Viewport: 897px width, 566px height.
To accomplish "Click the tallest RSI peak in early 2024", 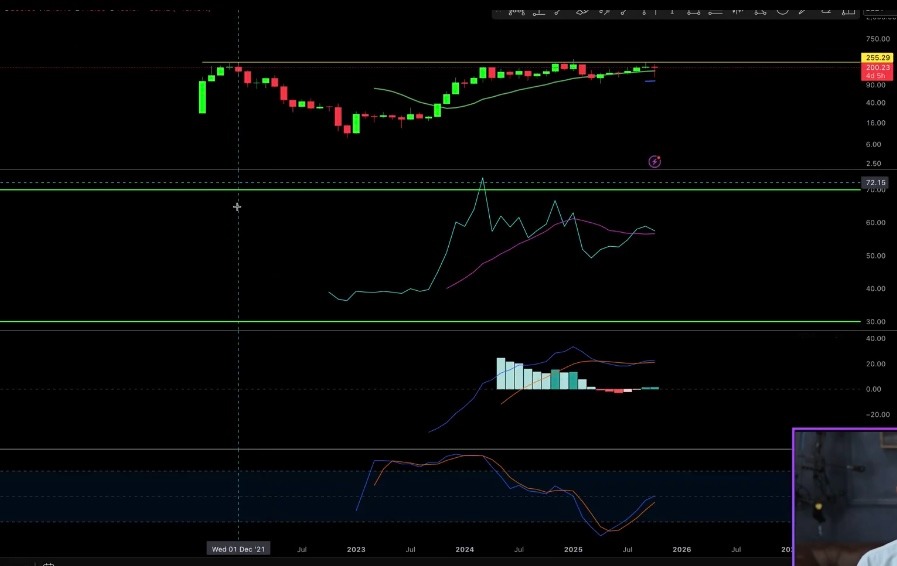I will (x=482, y=179).
